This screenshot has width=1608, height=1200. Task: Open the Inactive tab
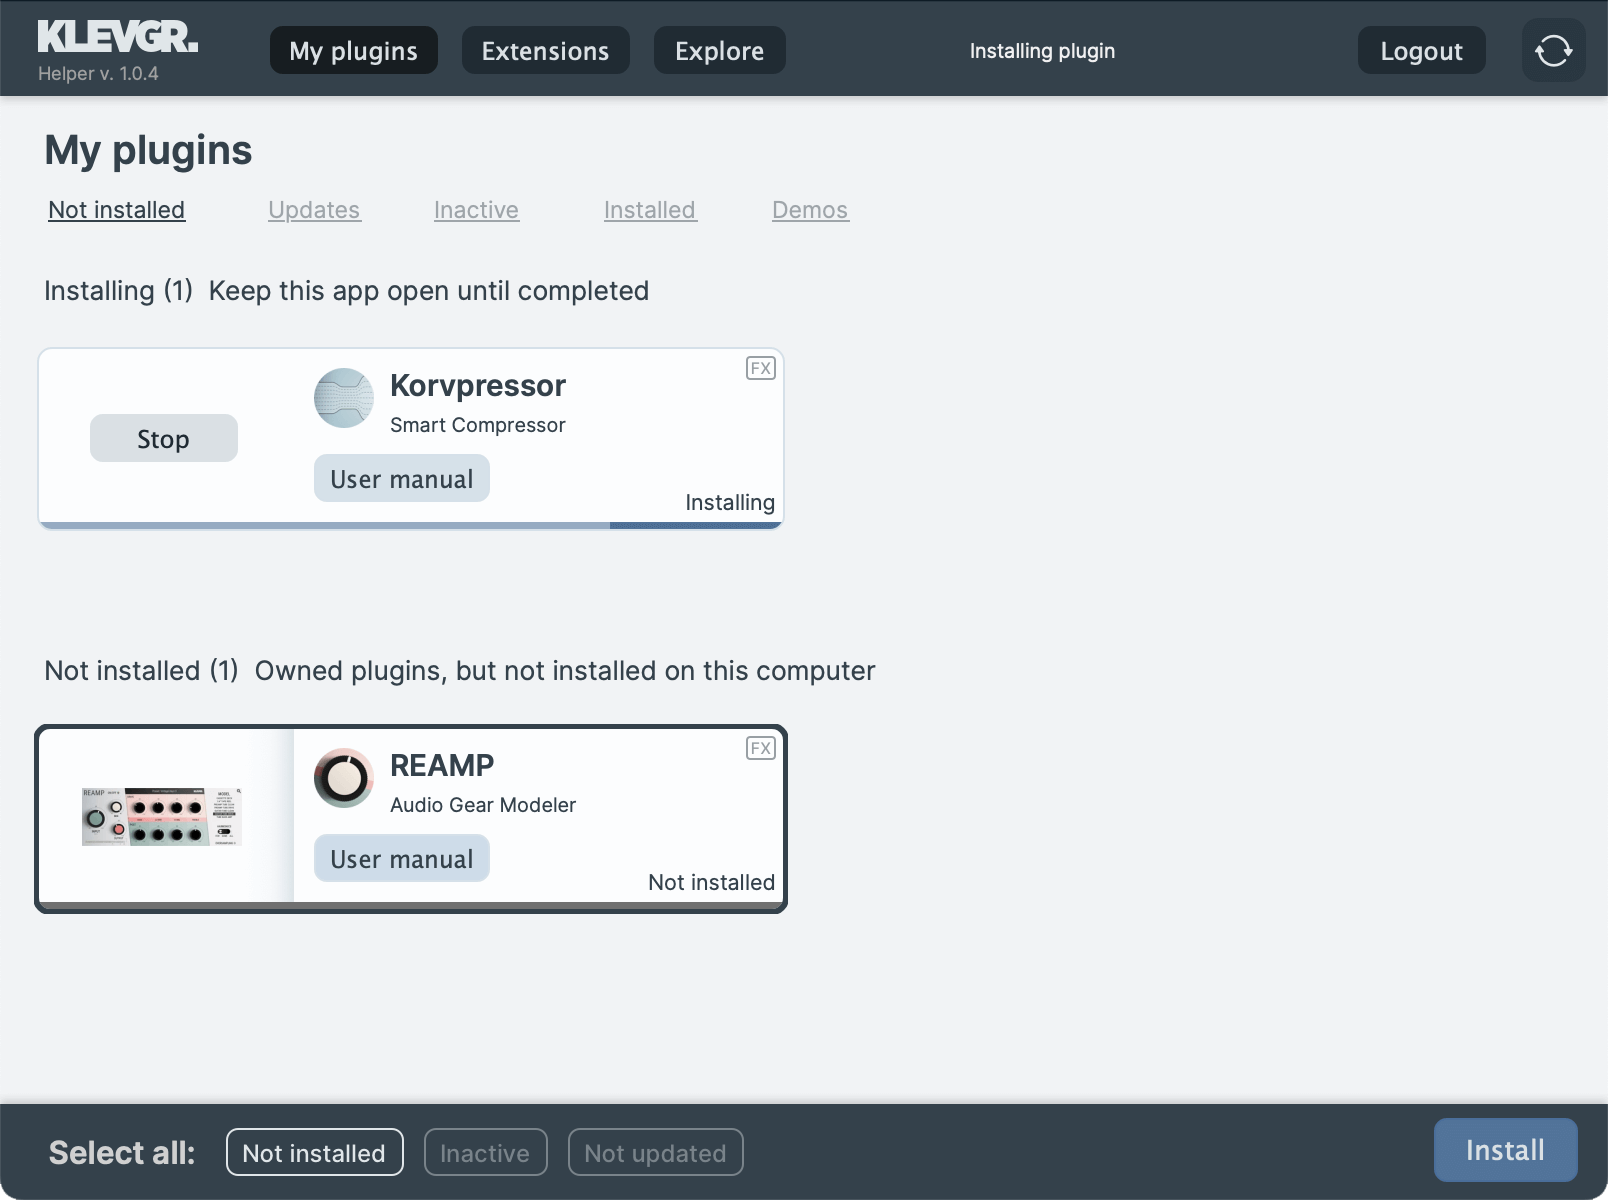tap(476, 210)
